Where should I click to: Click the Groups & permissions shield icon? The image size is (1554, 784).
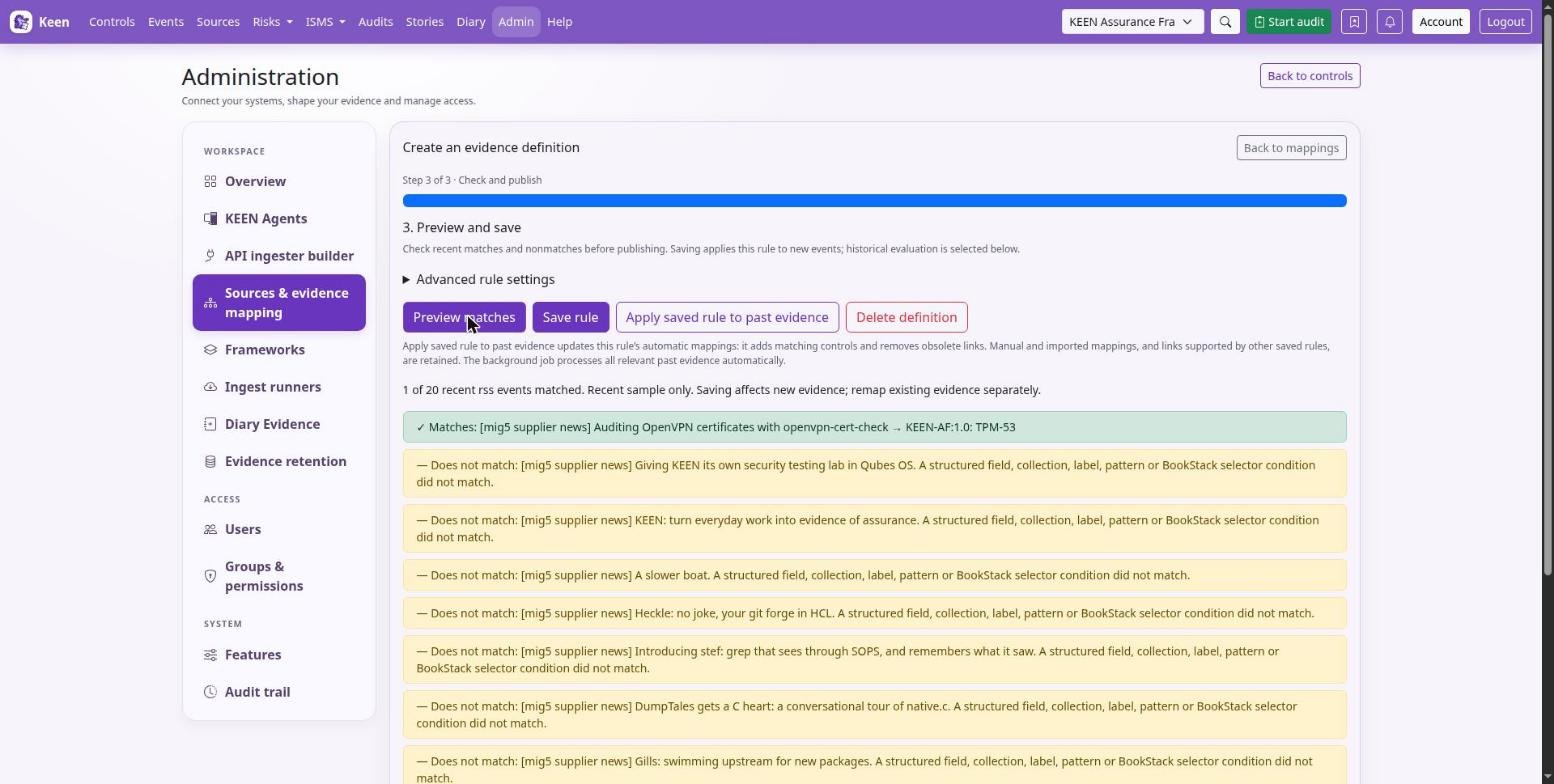[x=210, y=576]
